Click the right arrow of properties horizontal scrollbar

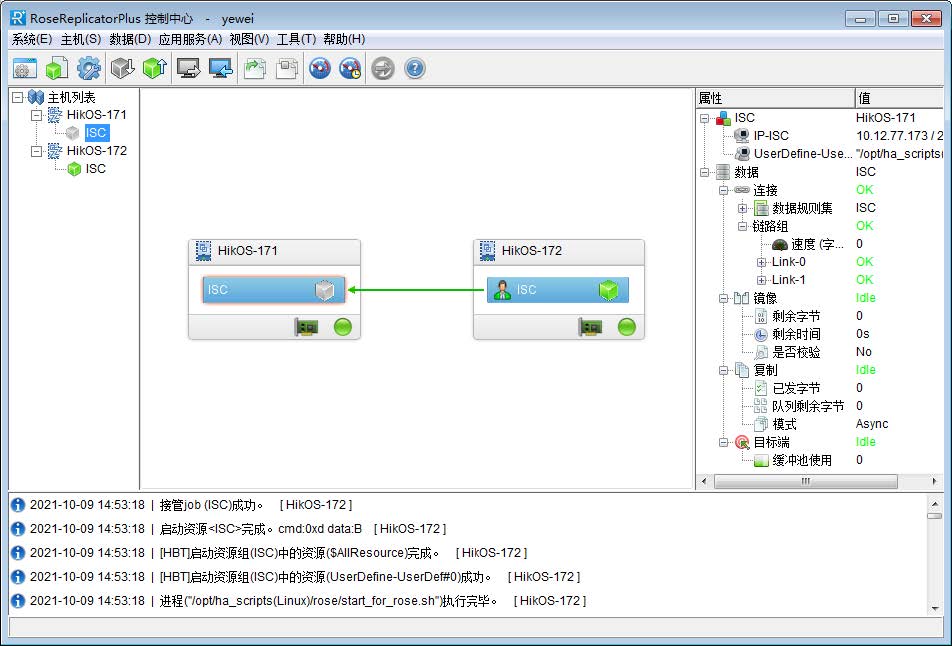pyautogui.click(x=934, y=481)
